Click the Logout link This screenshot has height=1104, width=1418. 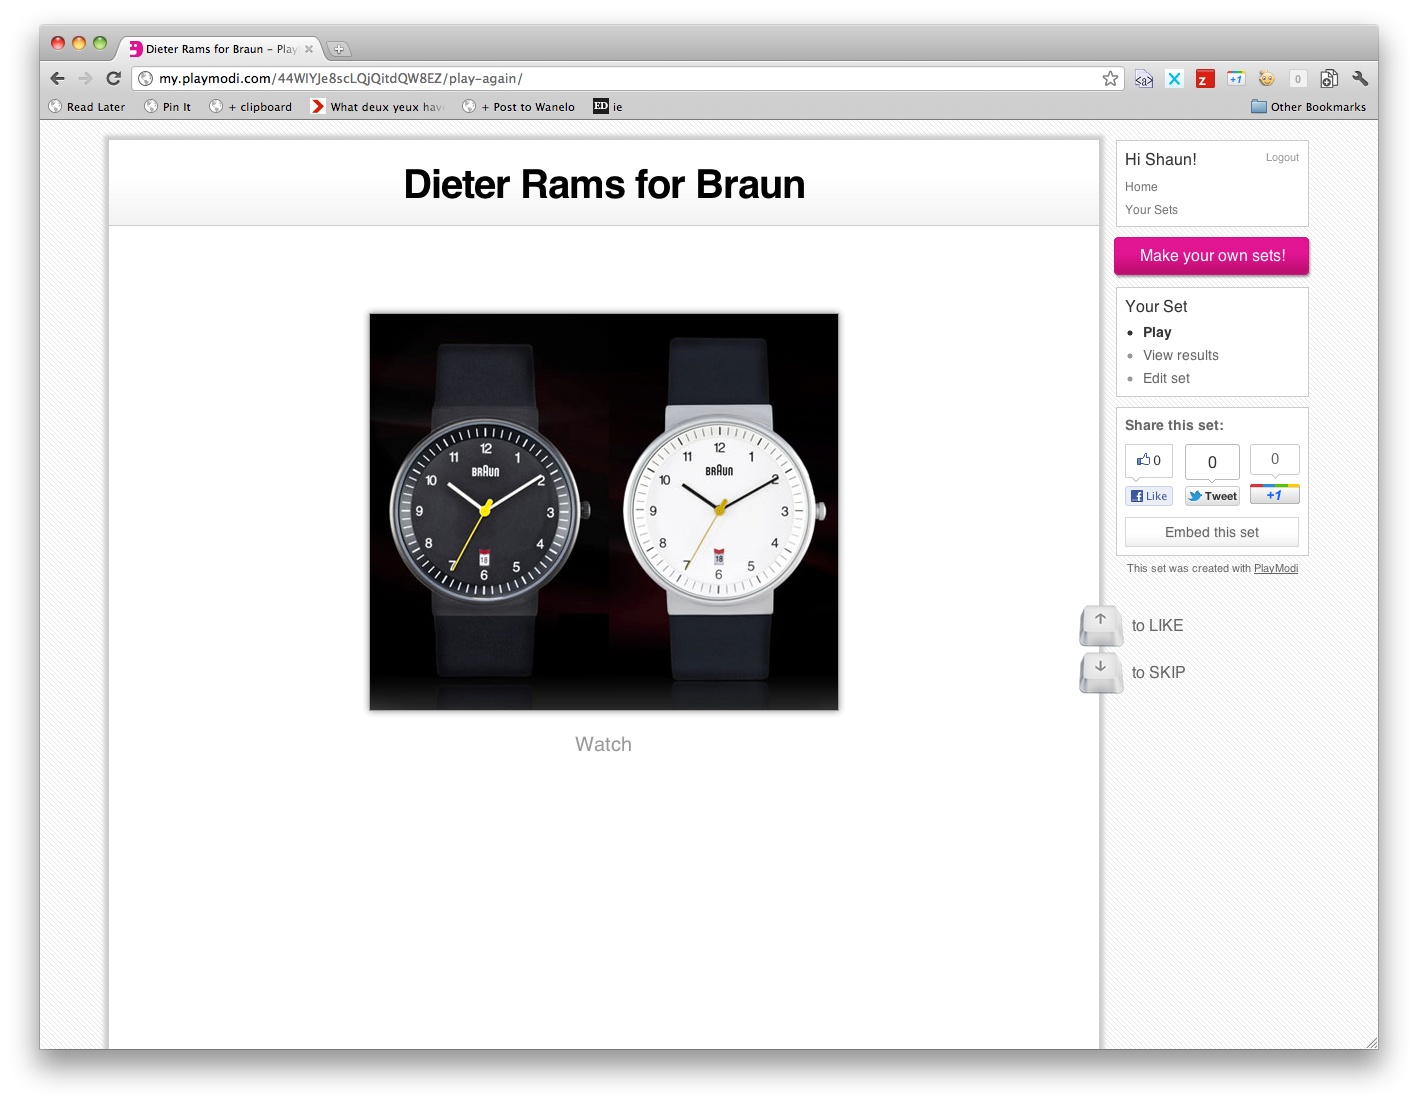coord(1282,158)
